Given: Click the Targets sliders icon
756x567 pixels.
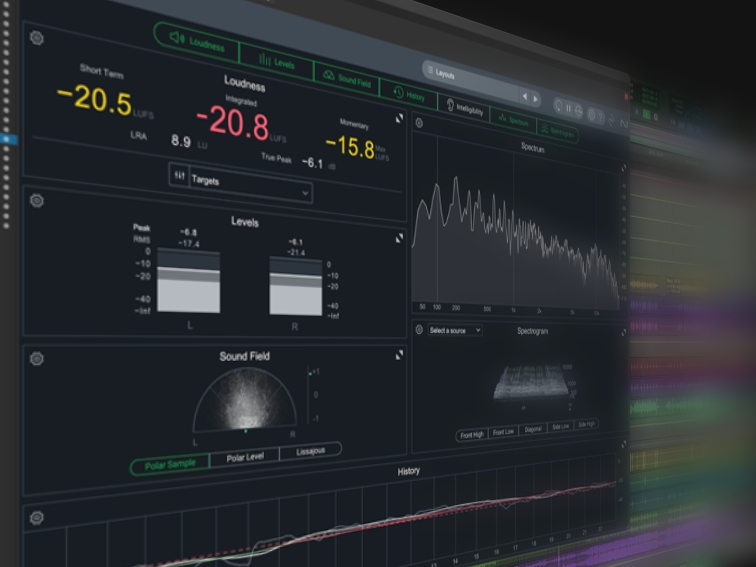Looking at the screenshot, I should tap(179, 175).
